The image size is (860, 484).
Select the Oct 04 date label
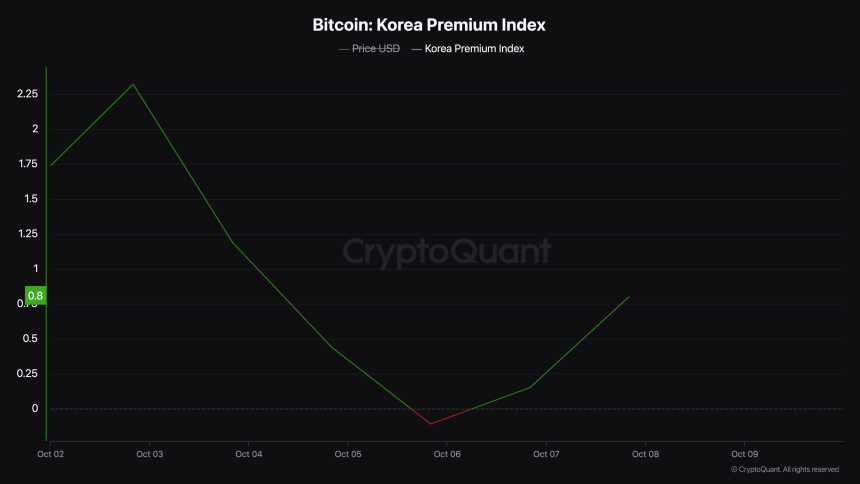[x=249, y=454]
